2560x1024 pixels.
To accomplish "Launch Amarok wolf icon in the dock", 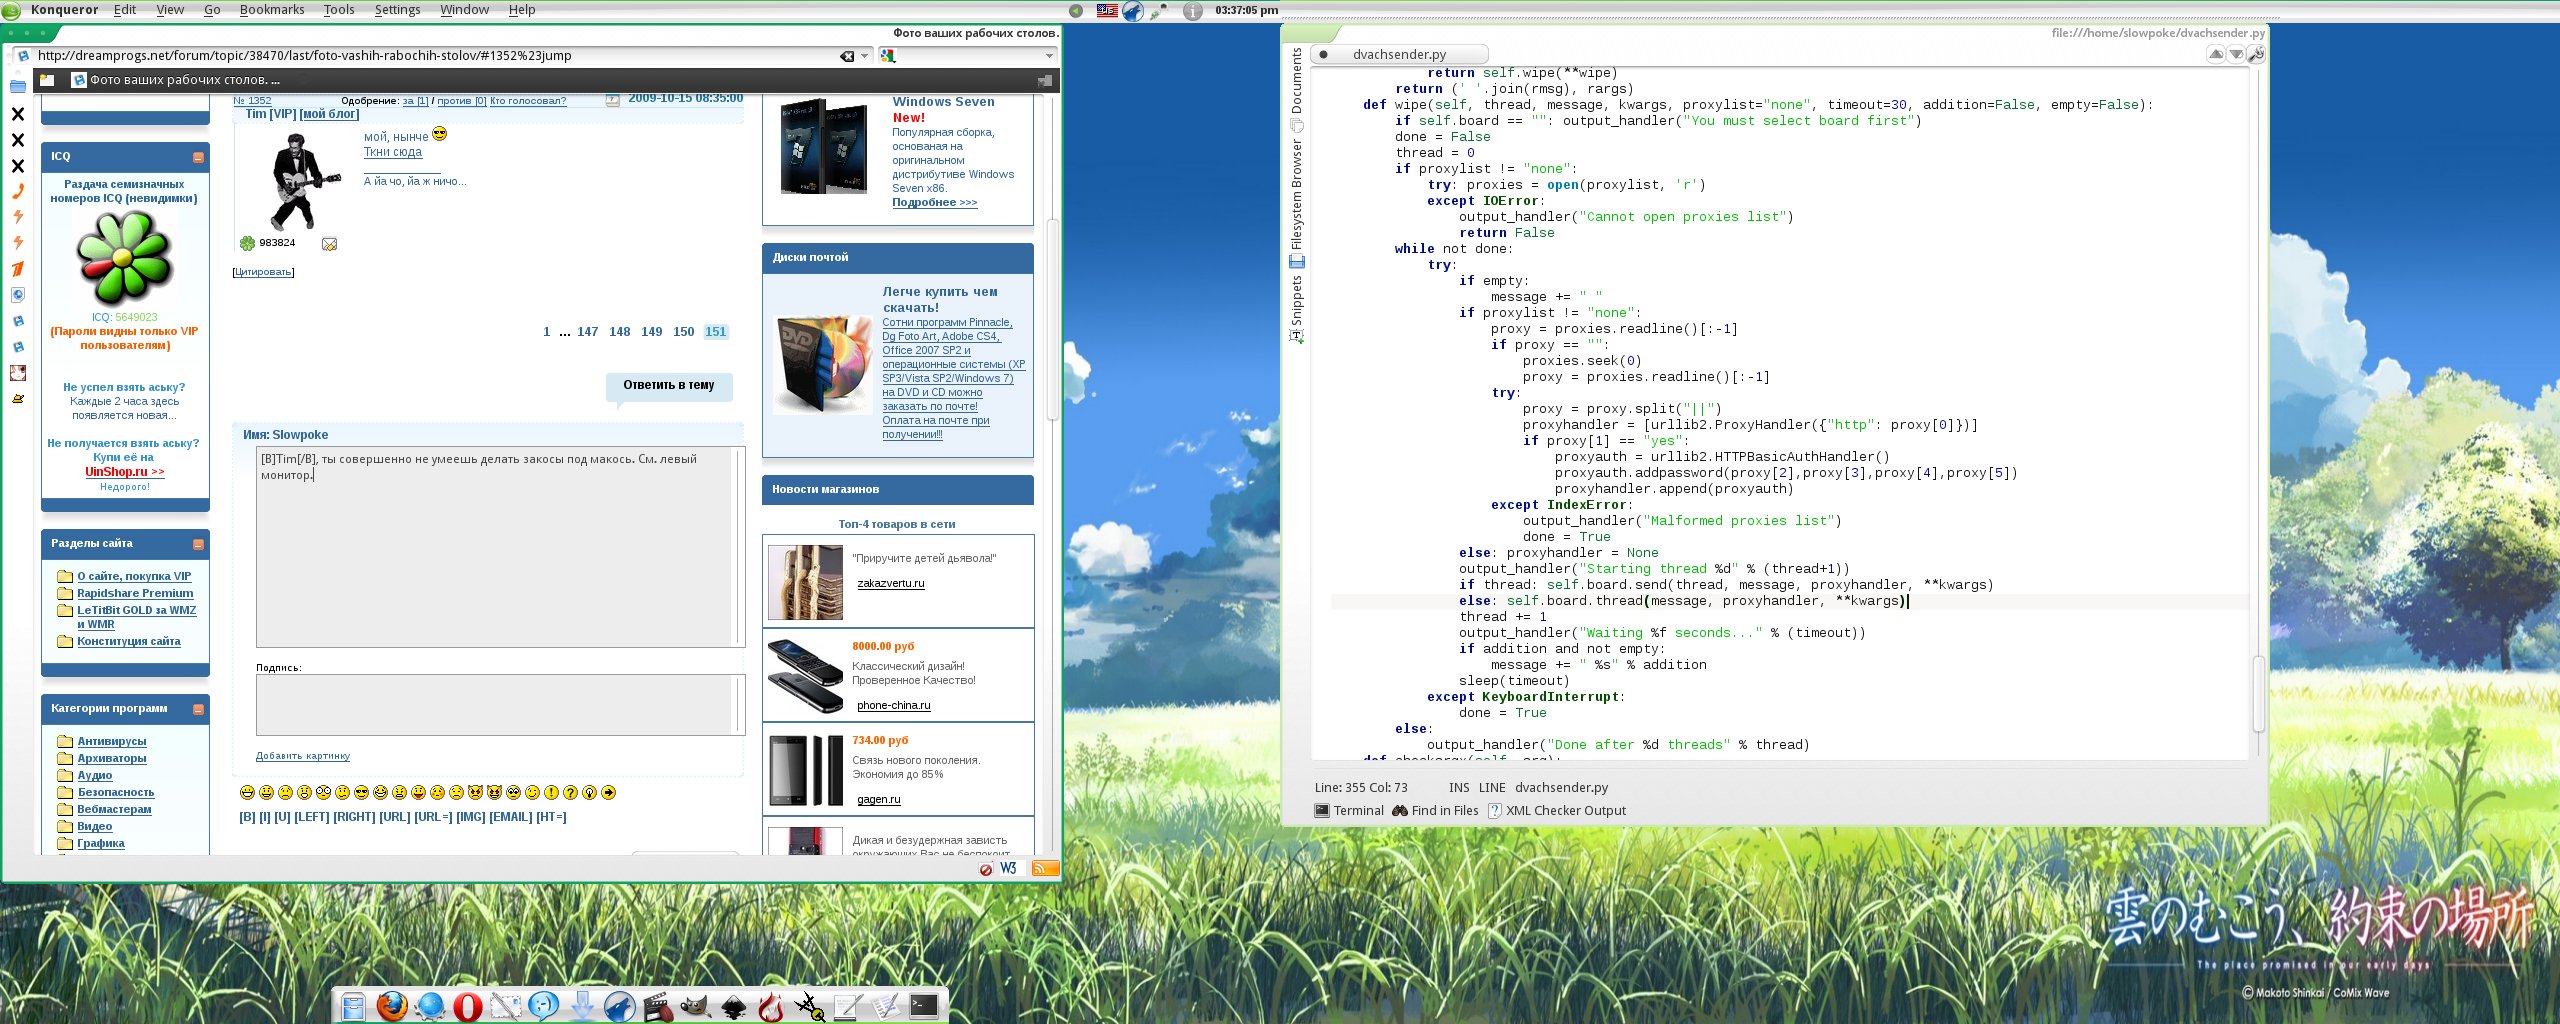I will [619, 1005].
